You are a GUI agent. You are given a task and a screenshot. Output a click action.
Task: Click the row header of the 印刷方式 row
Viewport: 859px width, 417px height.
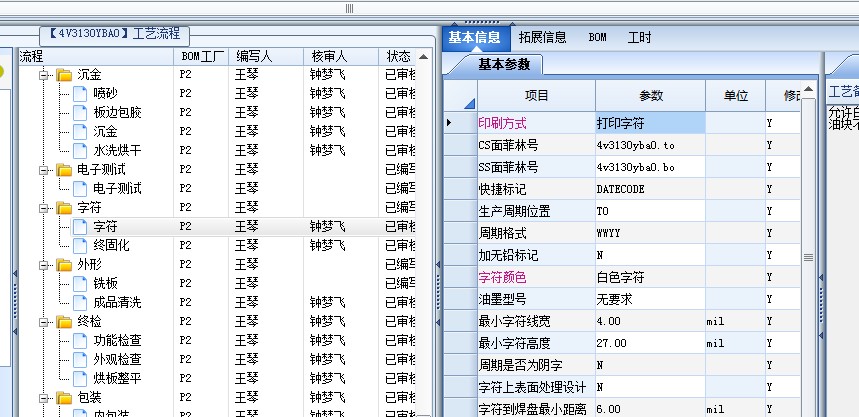pyautogui.click(x=460, y=123)
